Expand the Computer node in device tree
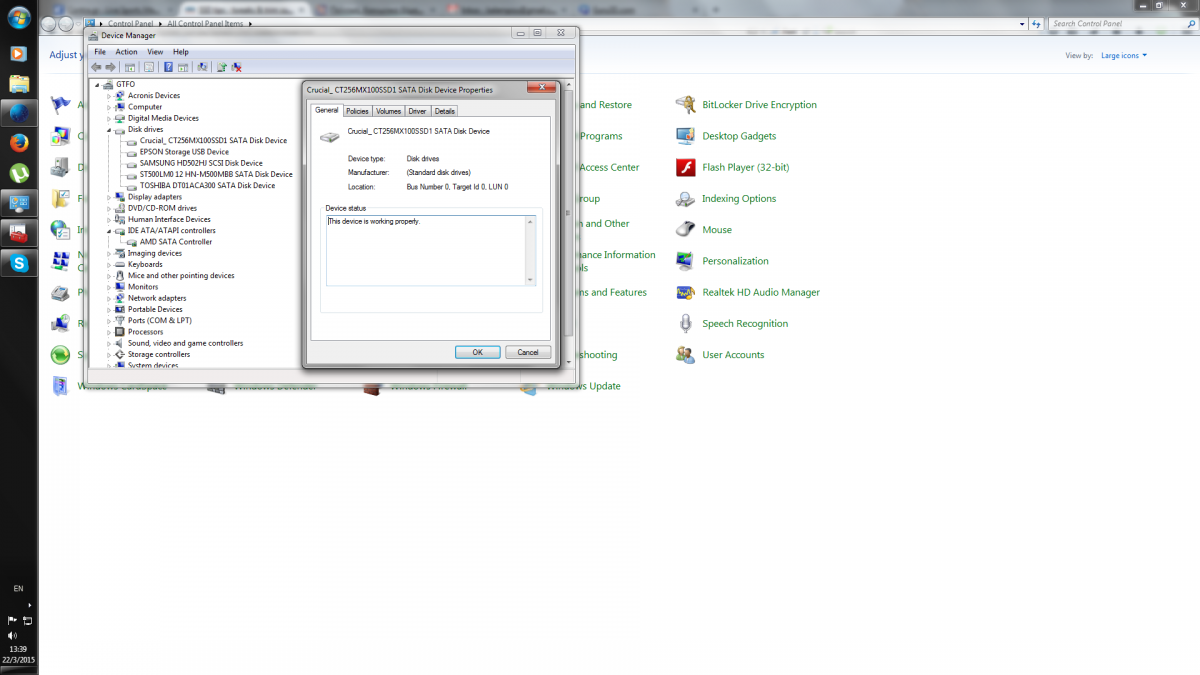 pos(110,107)
